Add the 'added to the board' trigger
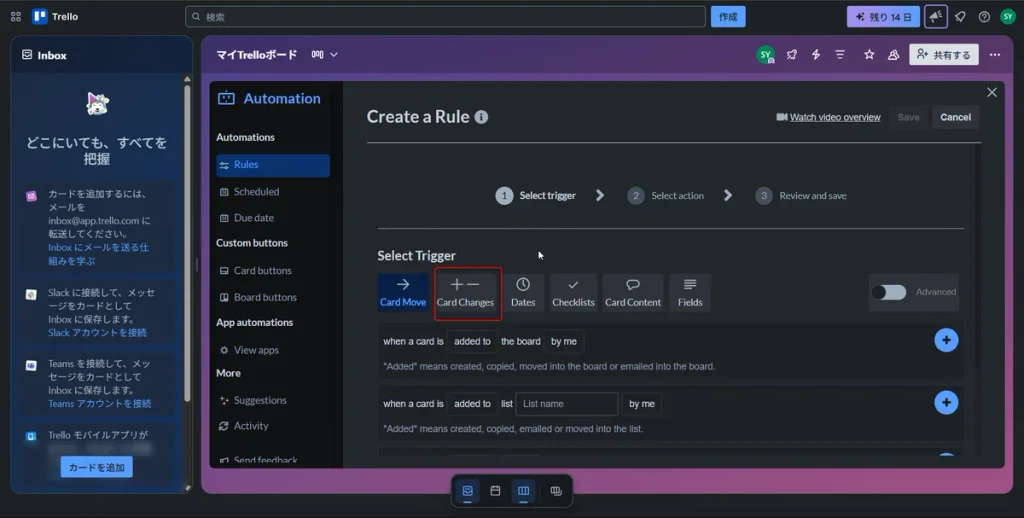1024x518 pixels. pos(946,340)
